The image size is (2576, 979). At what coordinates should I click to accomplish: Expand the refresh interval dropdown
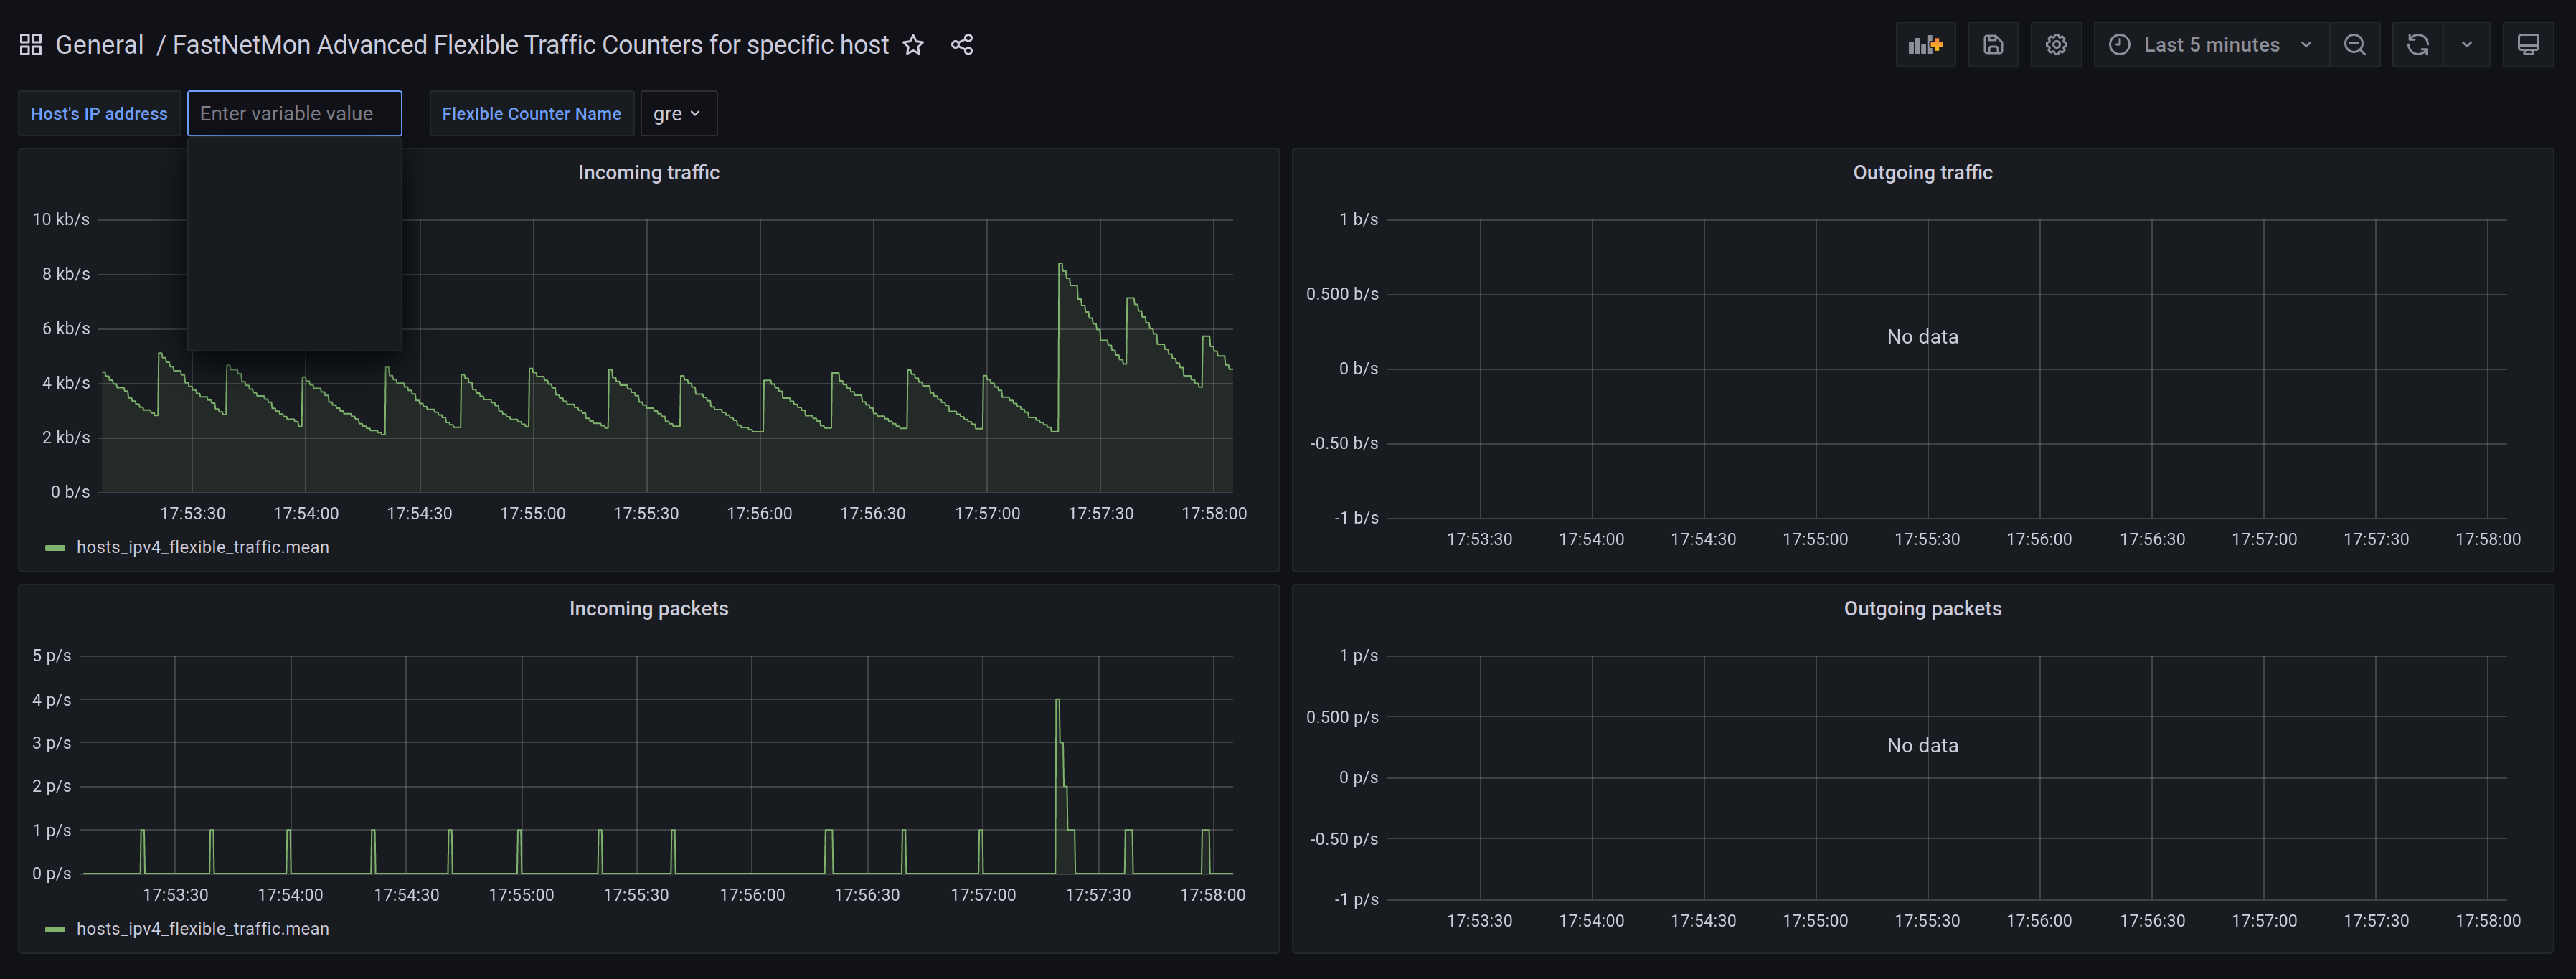(x=2467, y=45)
